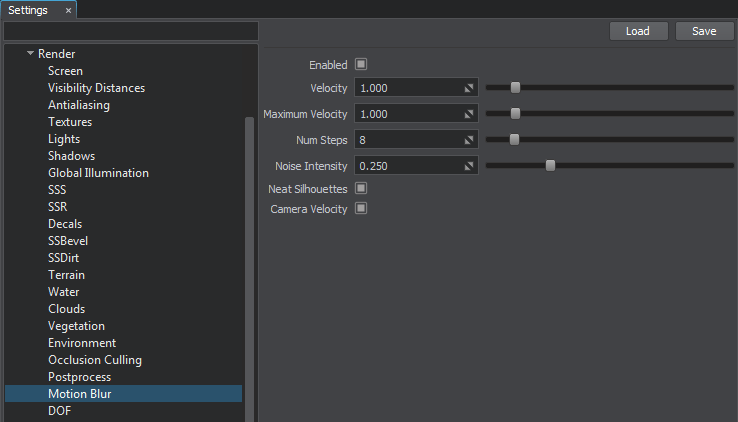Open the DOF settings item
The image size is (738, 422).
(x=59, y=411)
